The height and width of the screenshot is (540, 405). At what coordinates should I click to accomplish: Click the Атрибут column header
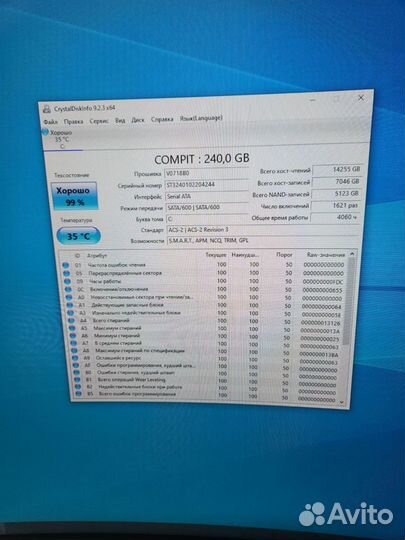point(97,256)
